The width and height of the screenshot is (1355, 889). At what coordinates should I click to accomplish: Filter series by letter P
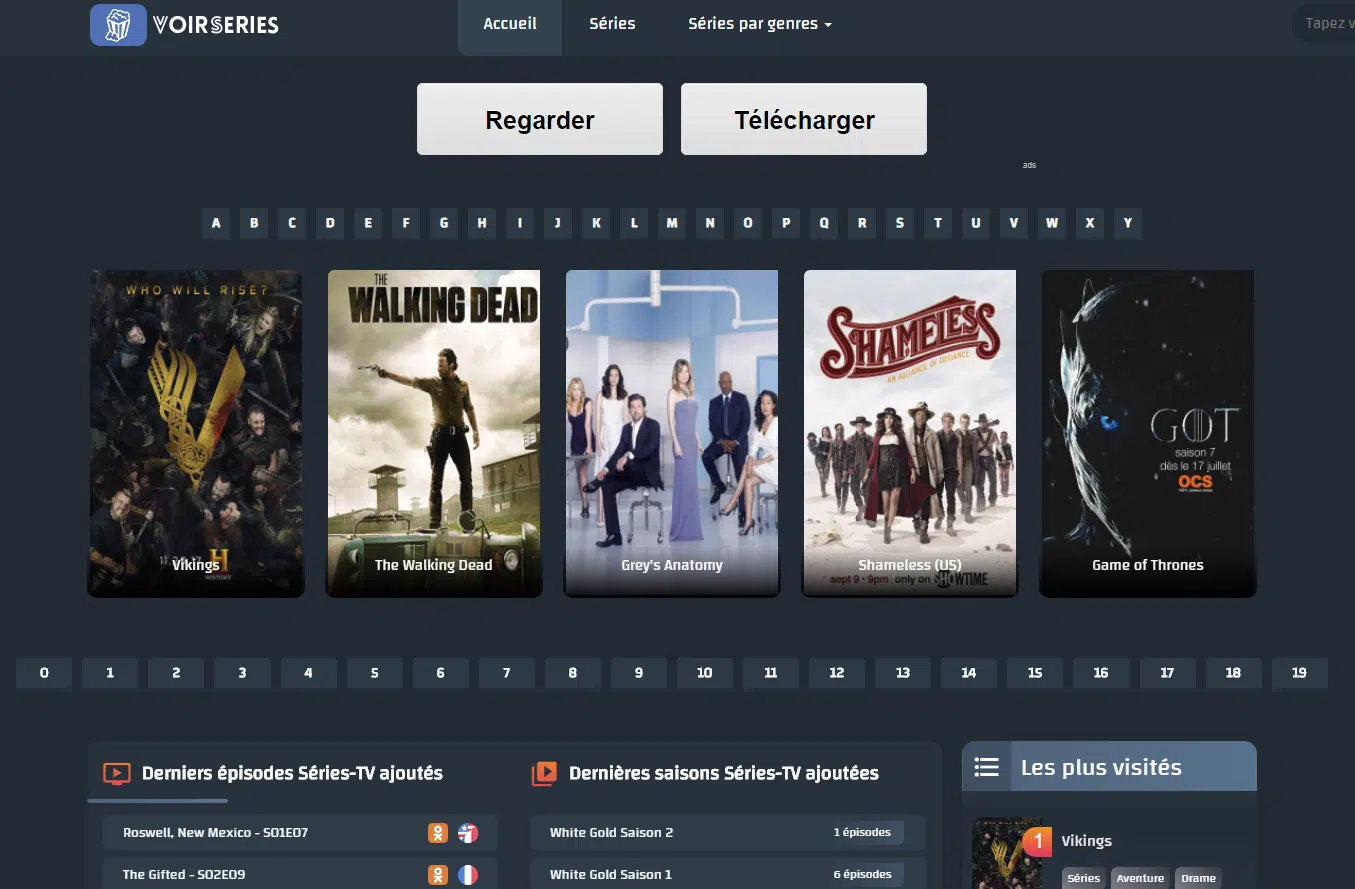pos(786,223)
